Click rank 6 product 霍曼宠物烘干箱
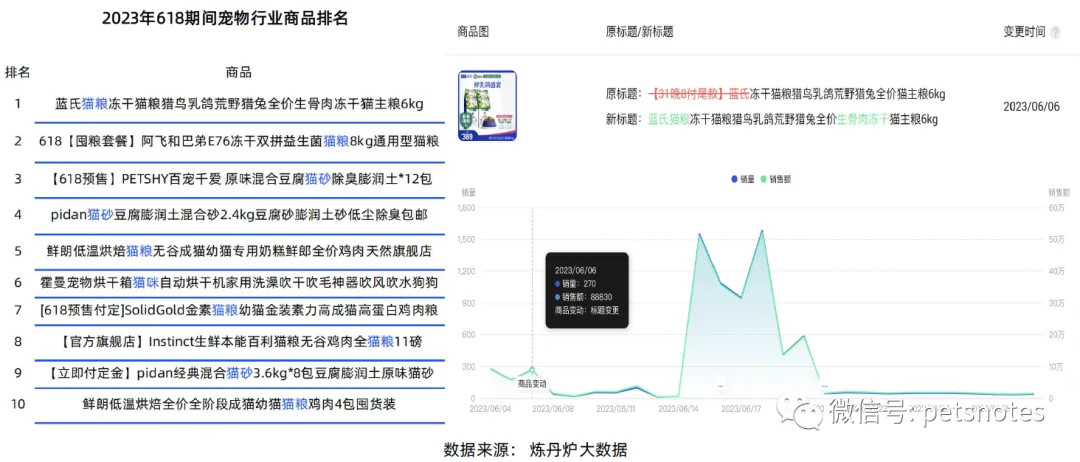The width and height of the screenshot is (1080, 462). click(239, 282)
